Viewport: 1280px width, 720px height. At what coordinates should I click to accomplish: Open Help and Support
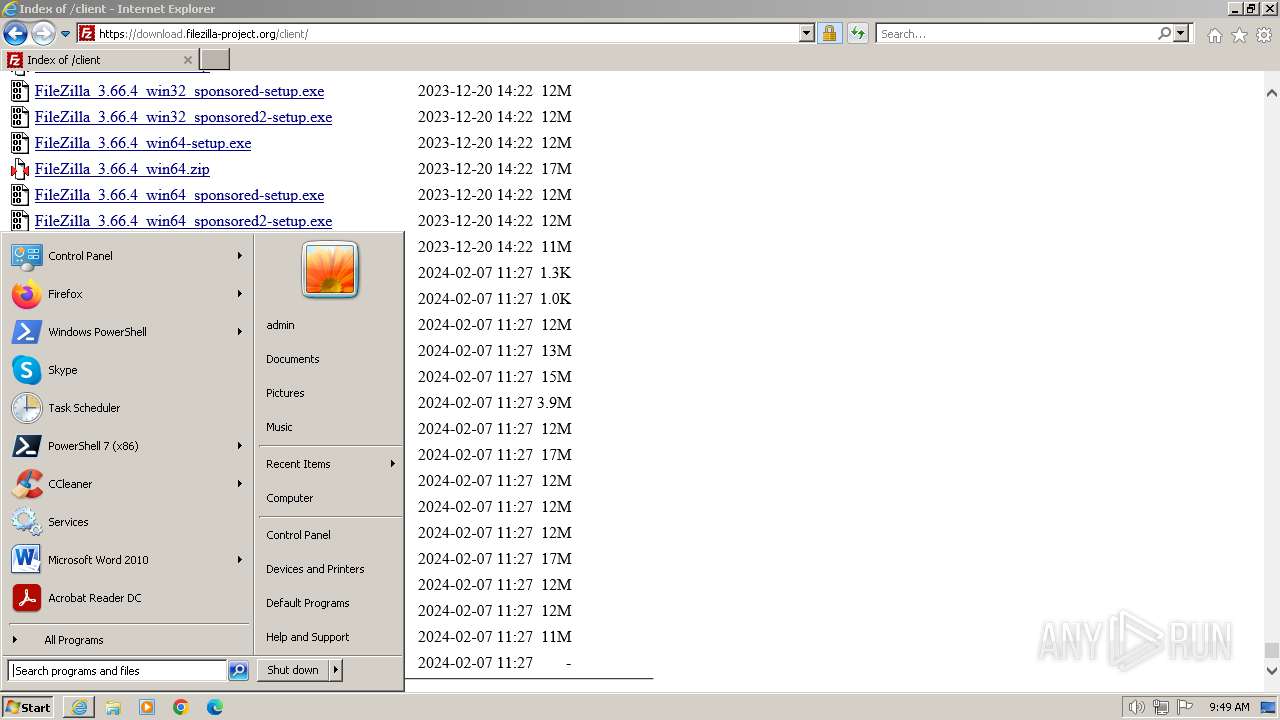[330, 637]
